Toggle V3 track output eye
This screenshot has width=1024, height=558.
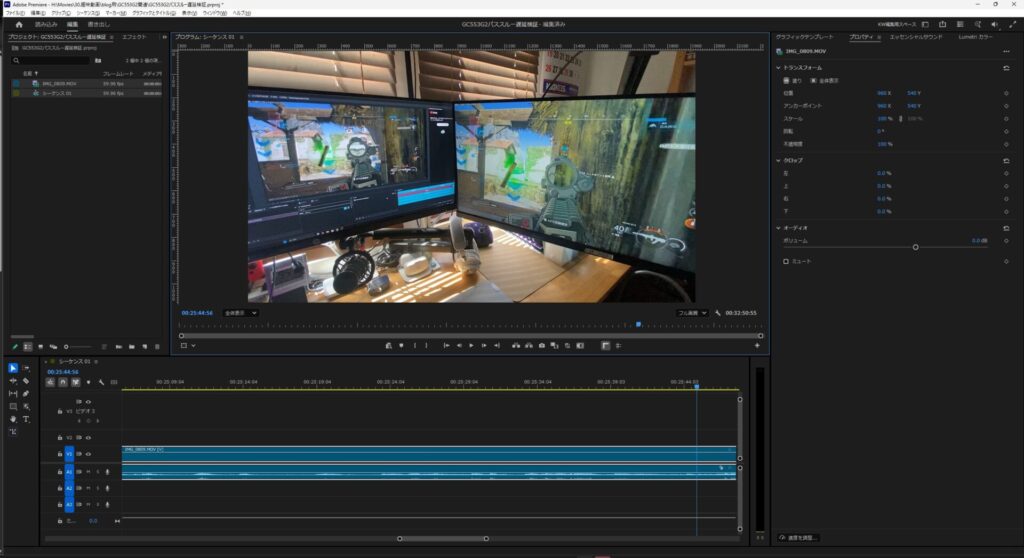click(x=88, y=402)
